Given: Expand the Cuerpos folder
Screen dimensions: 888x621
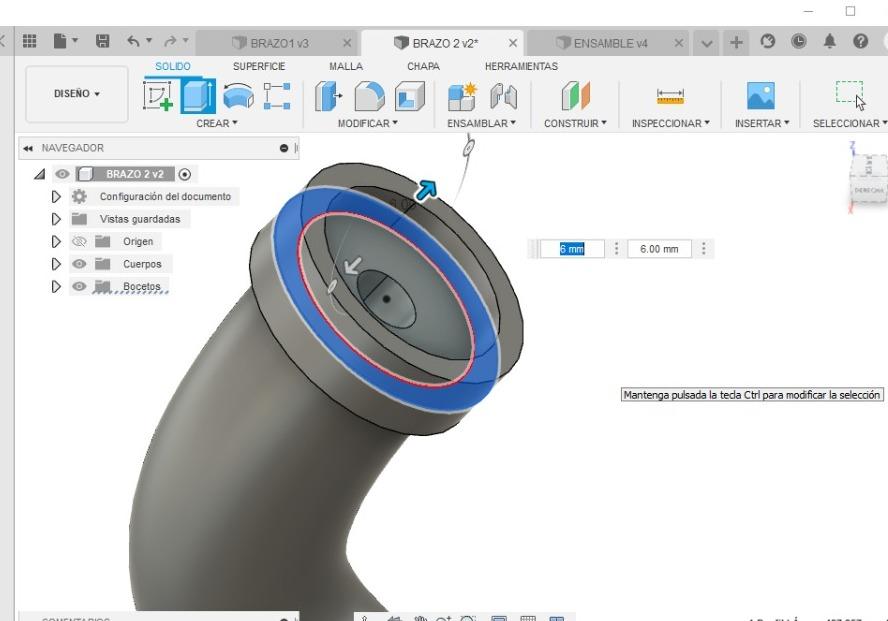Looking at the screenshot, I should 56,264.
